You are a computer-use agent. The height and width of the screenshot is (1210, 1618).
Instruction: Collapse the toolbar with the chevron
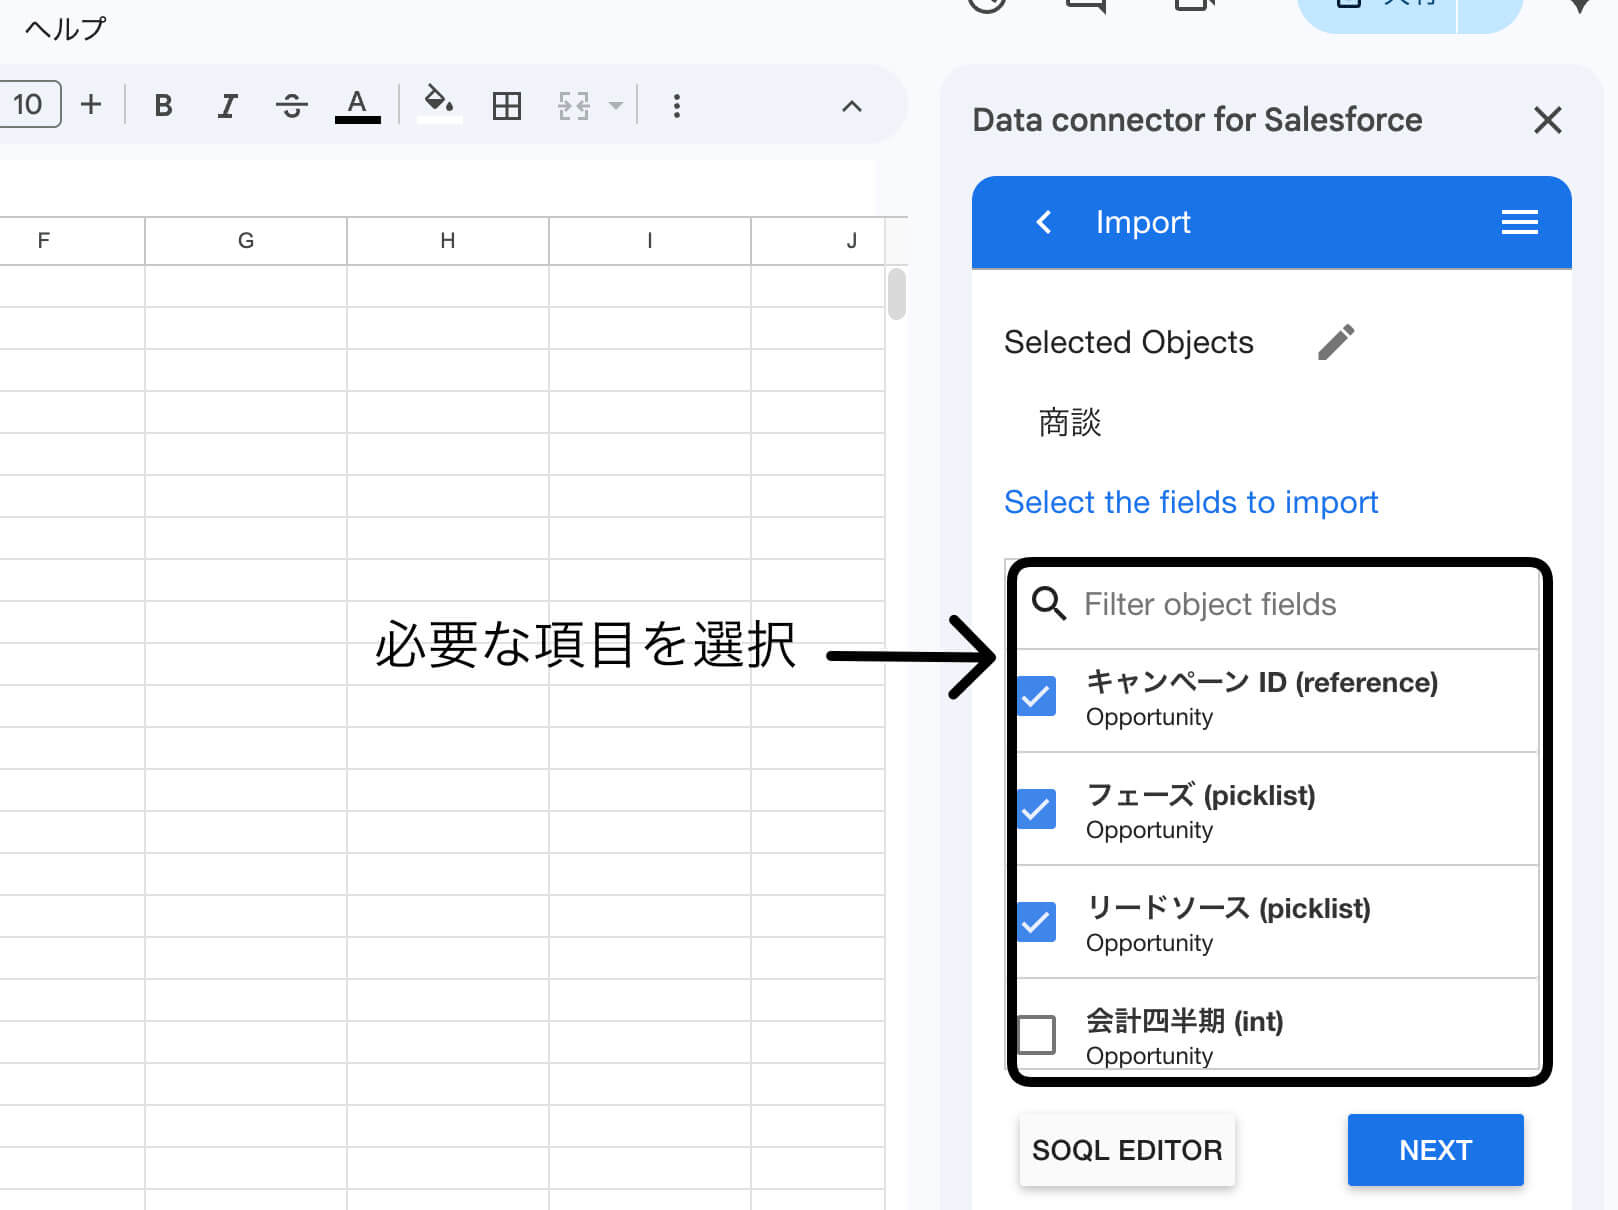(851, 105)
